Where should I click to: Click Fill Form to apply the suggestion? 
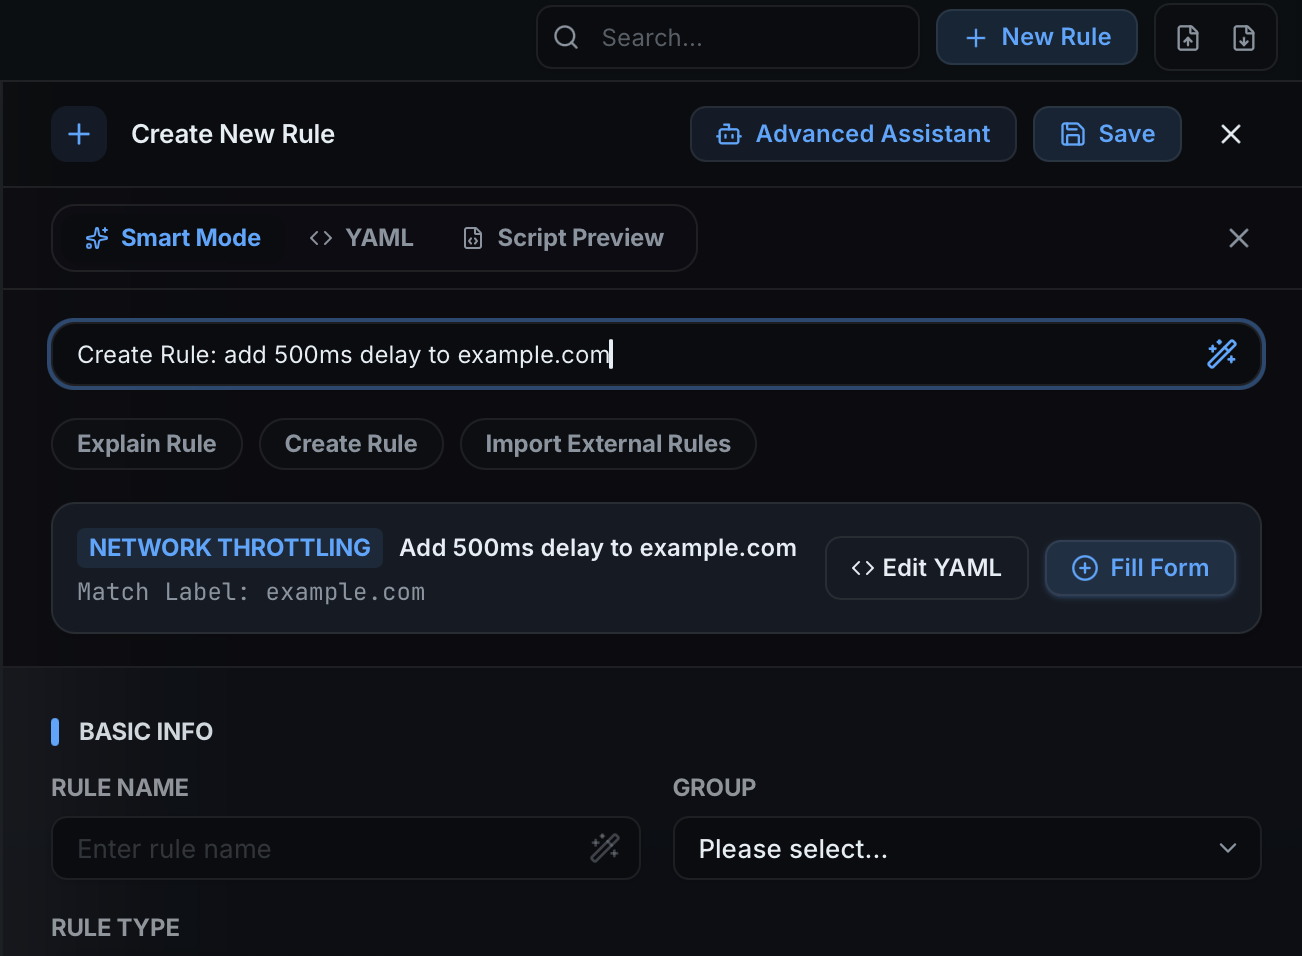(1140, 568)
